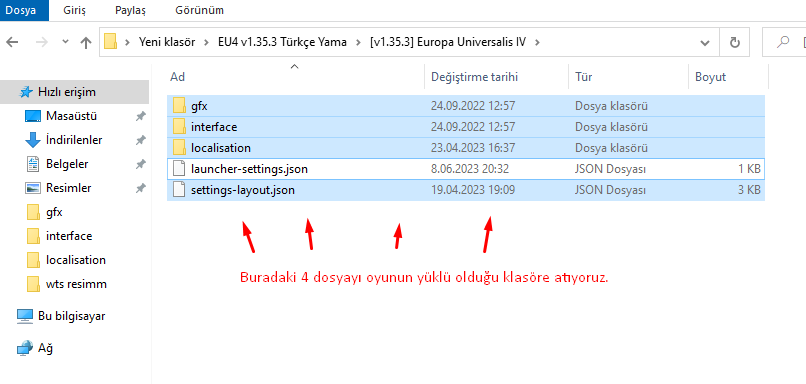Open İndirilenler in quick access
The width and height of the screenshot is (806, 384).
click(x=75, y=140)
